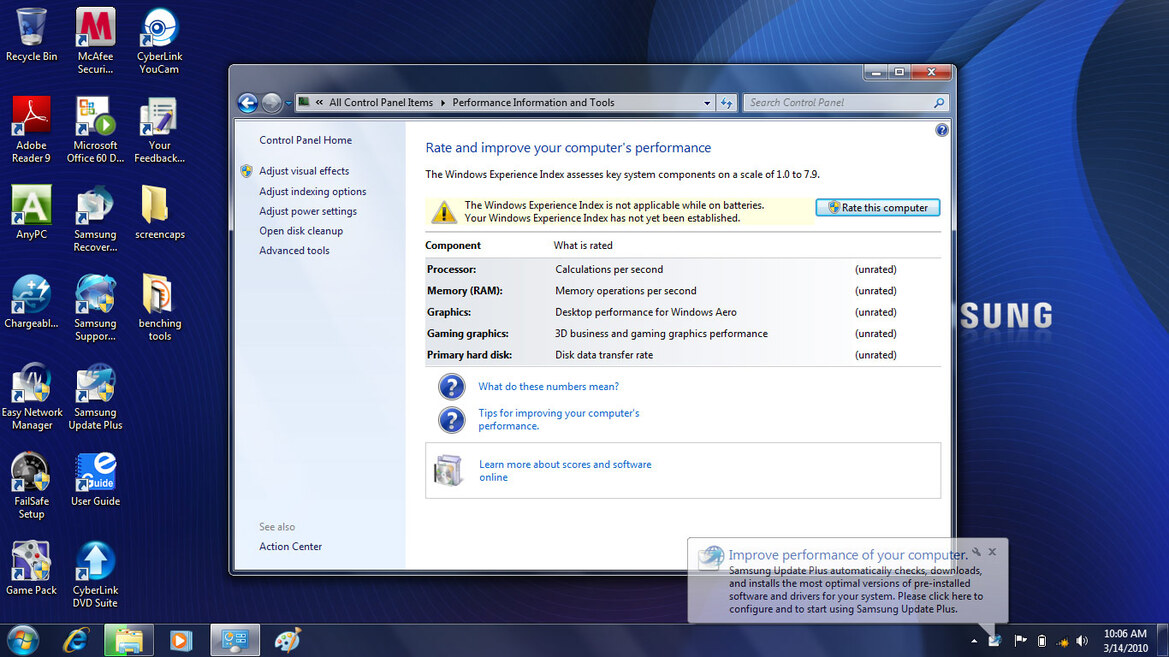
Task: Click the Samsung Update Plus notification text
Action: 856,590
